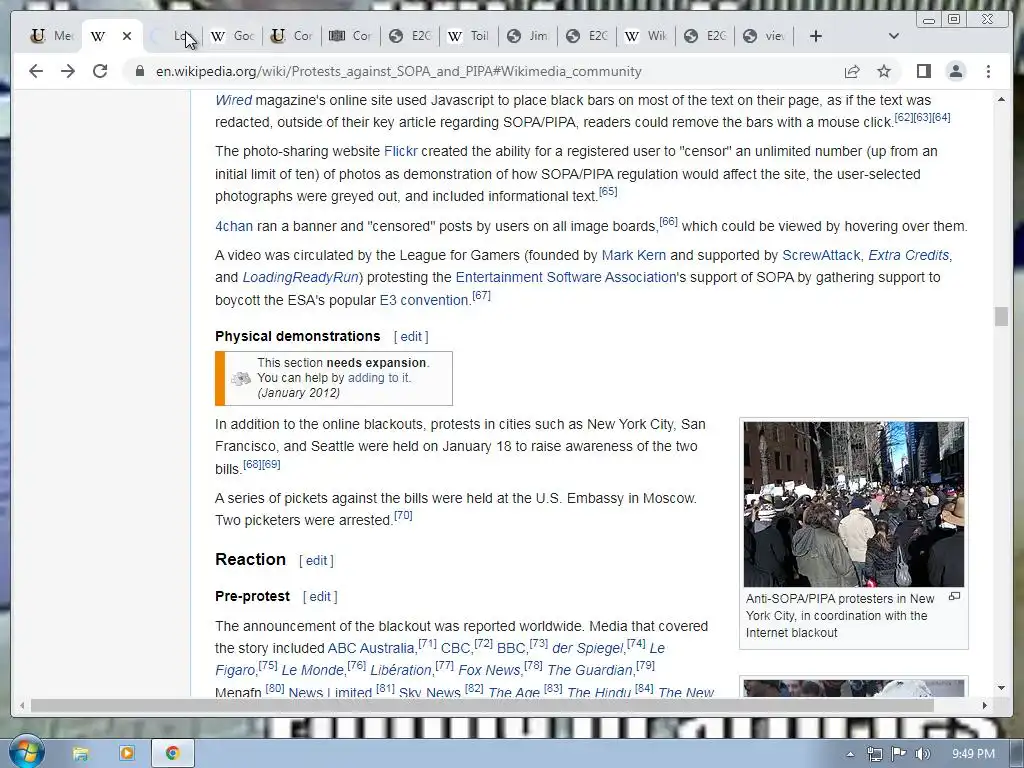
Task: Open the Entertainment Software Association link
Action: point(566,278)
